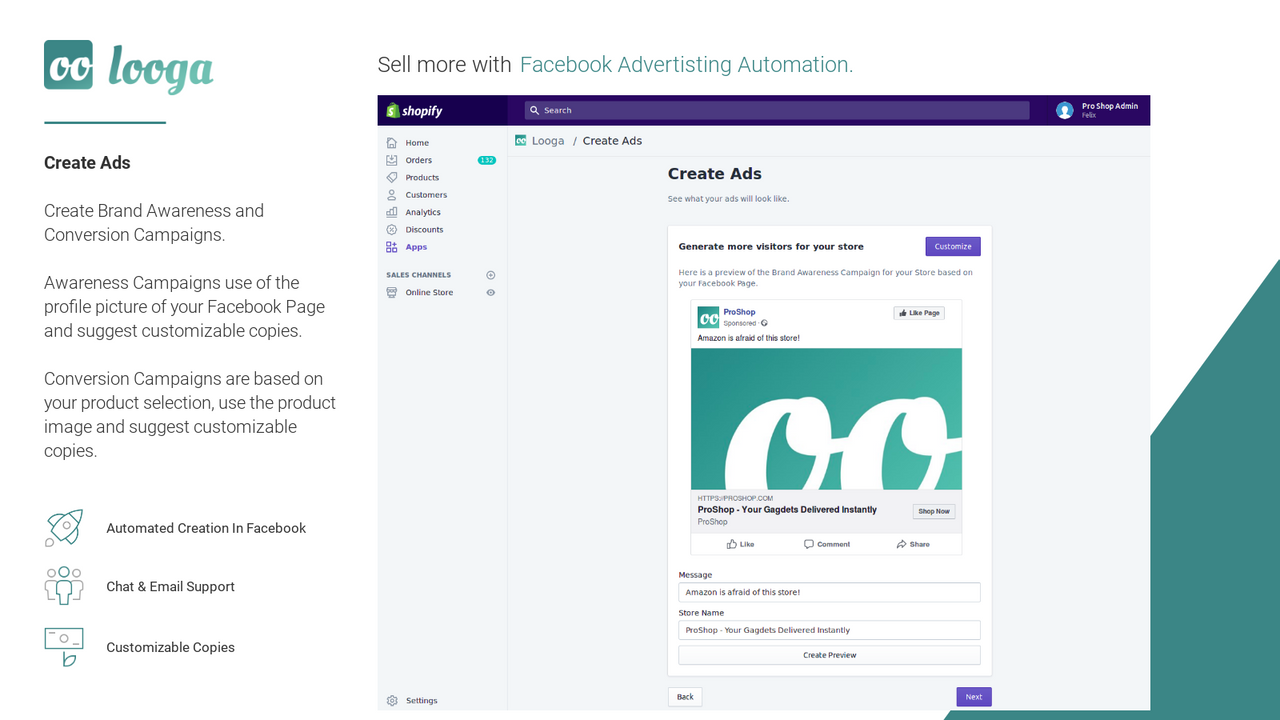Image resolution: width=1280 pixels, height=720 pixels.
Task: Open the Pro Shop Admin account menu
Action: click(1097, 110)
